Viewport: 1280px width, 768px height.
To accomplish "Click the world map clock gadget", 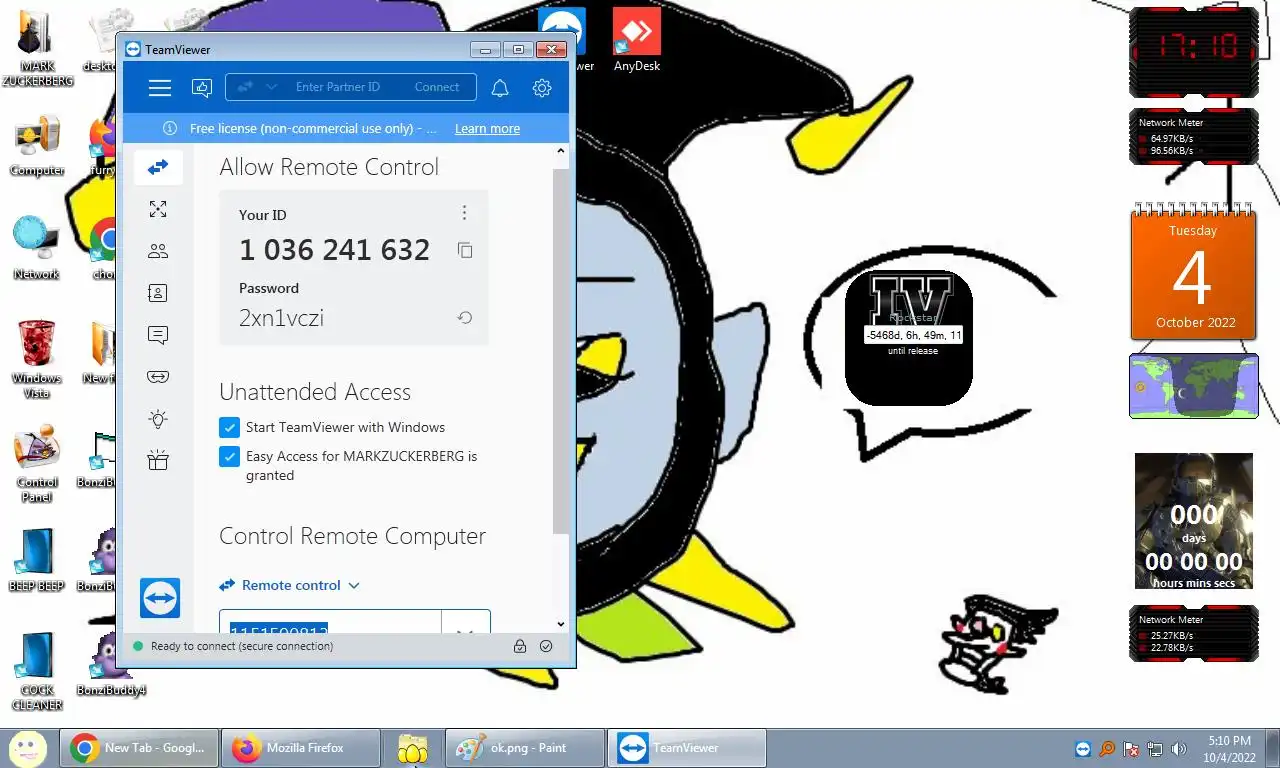I will [1193, 386].
